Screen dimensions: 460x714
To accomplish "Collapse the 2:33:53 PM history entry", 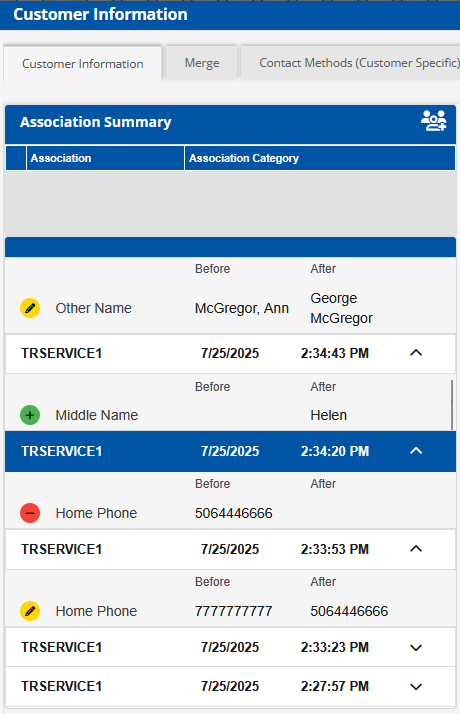I will (416, 549).
